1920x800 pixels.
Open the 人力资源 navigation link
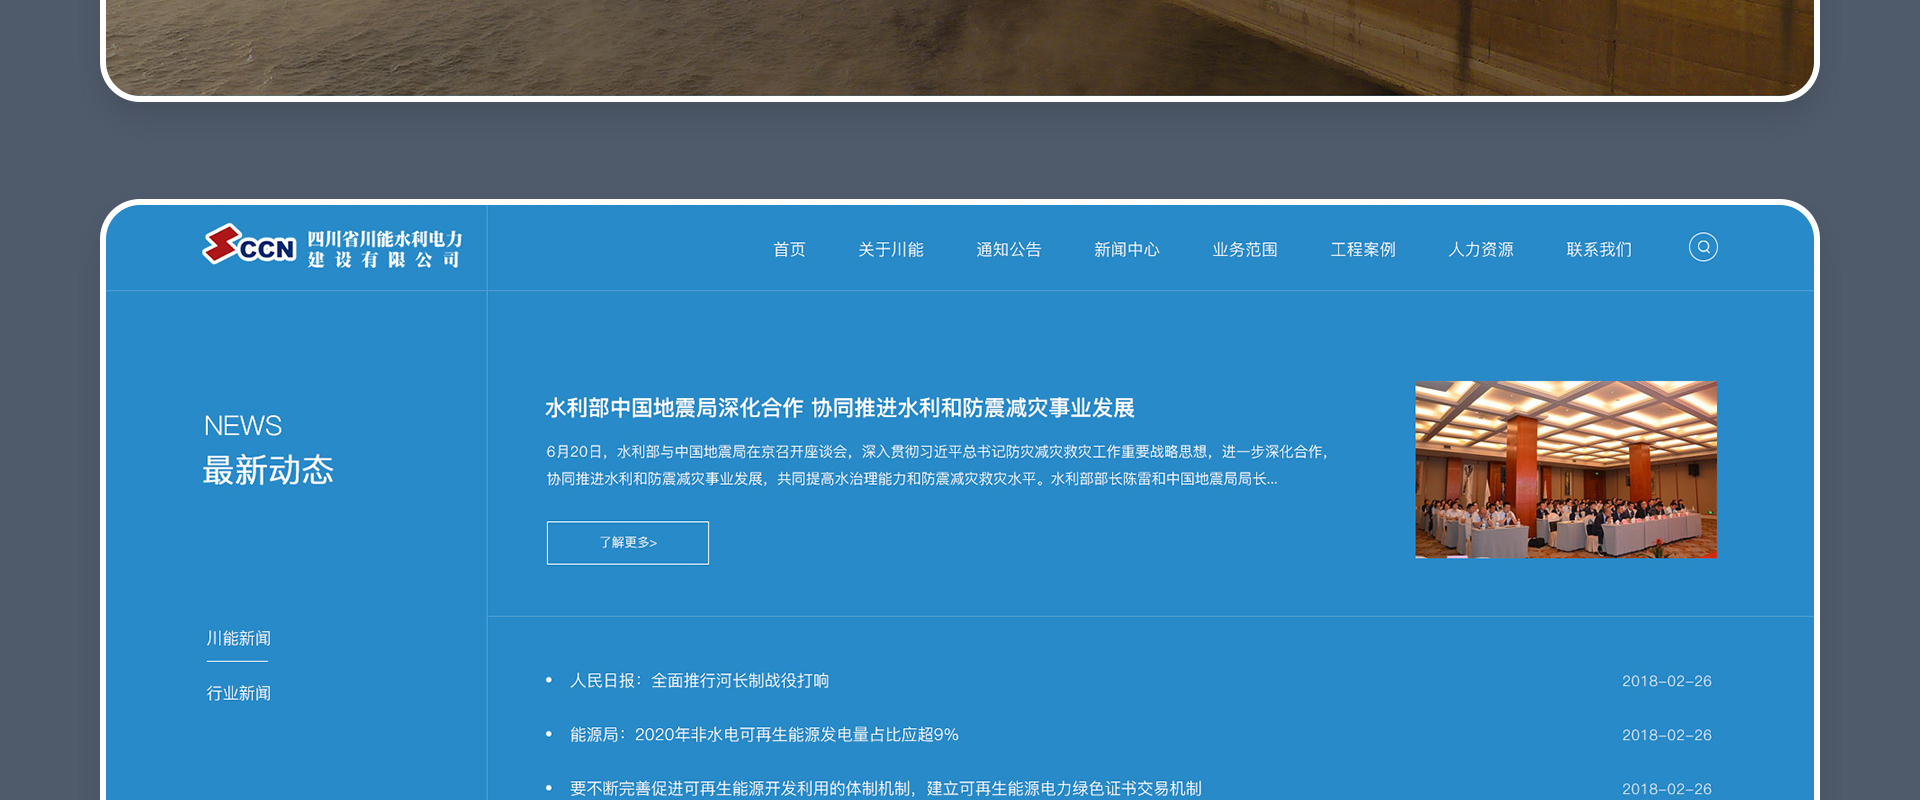1480,250
